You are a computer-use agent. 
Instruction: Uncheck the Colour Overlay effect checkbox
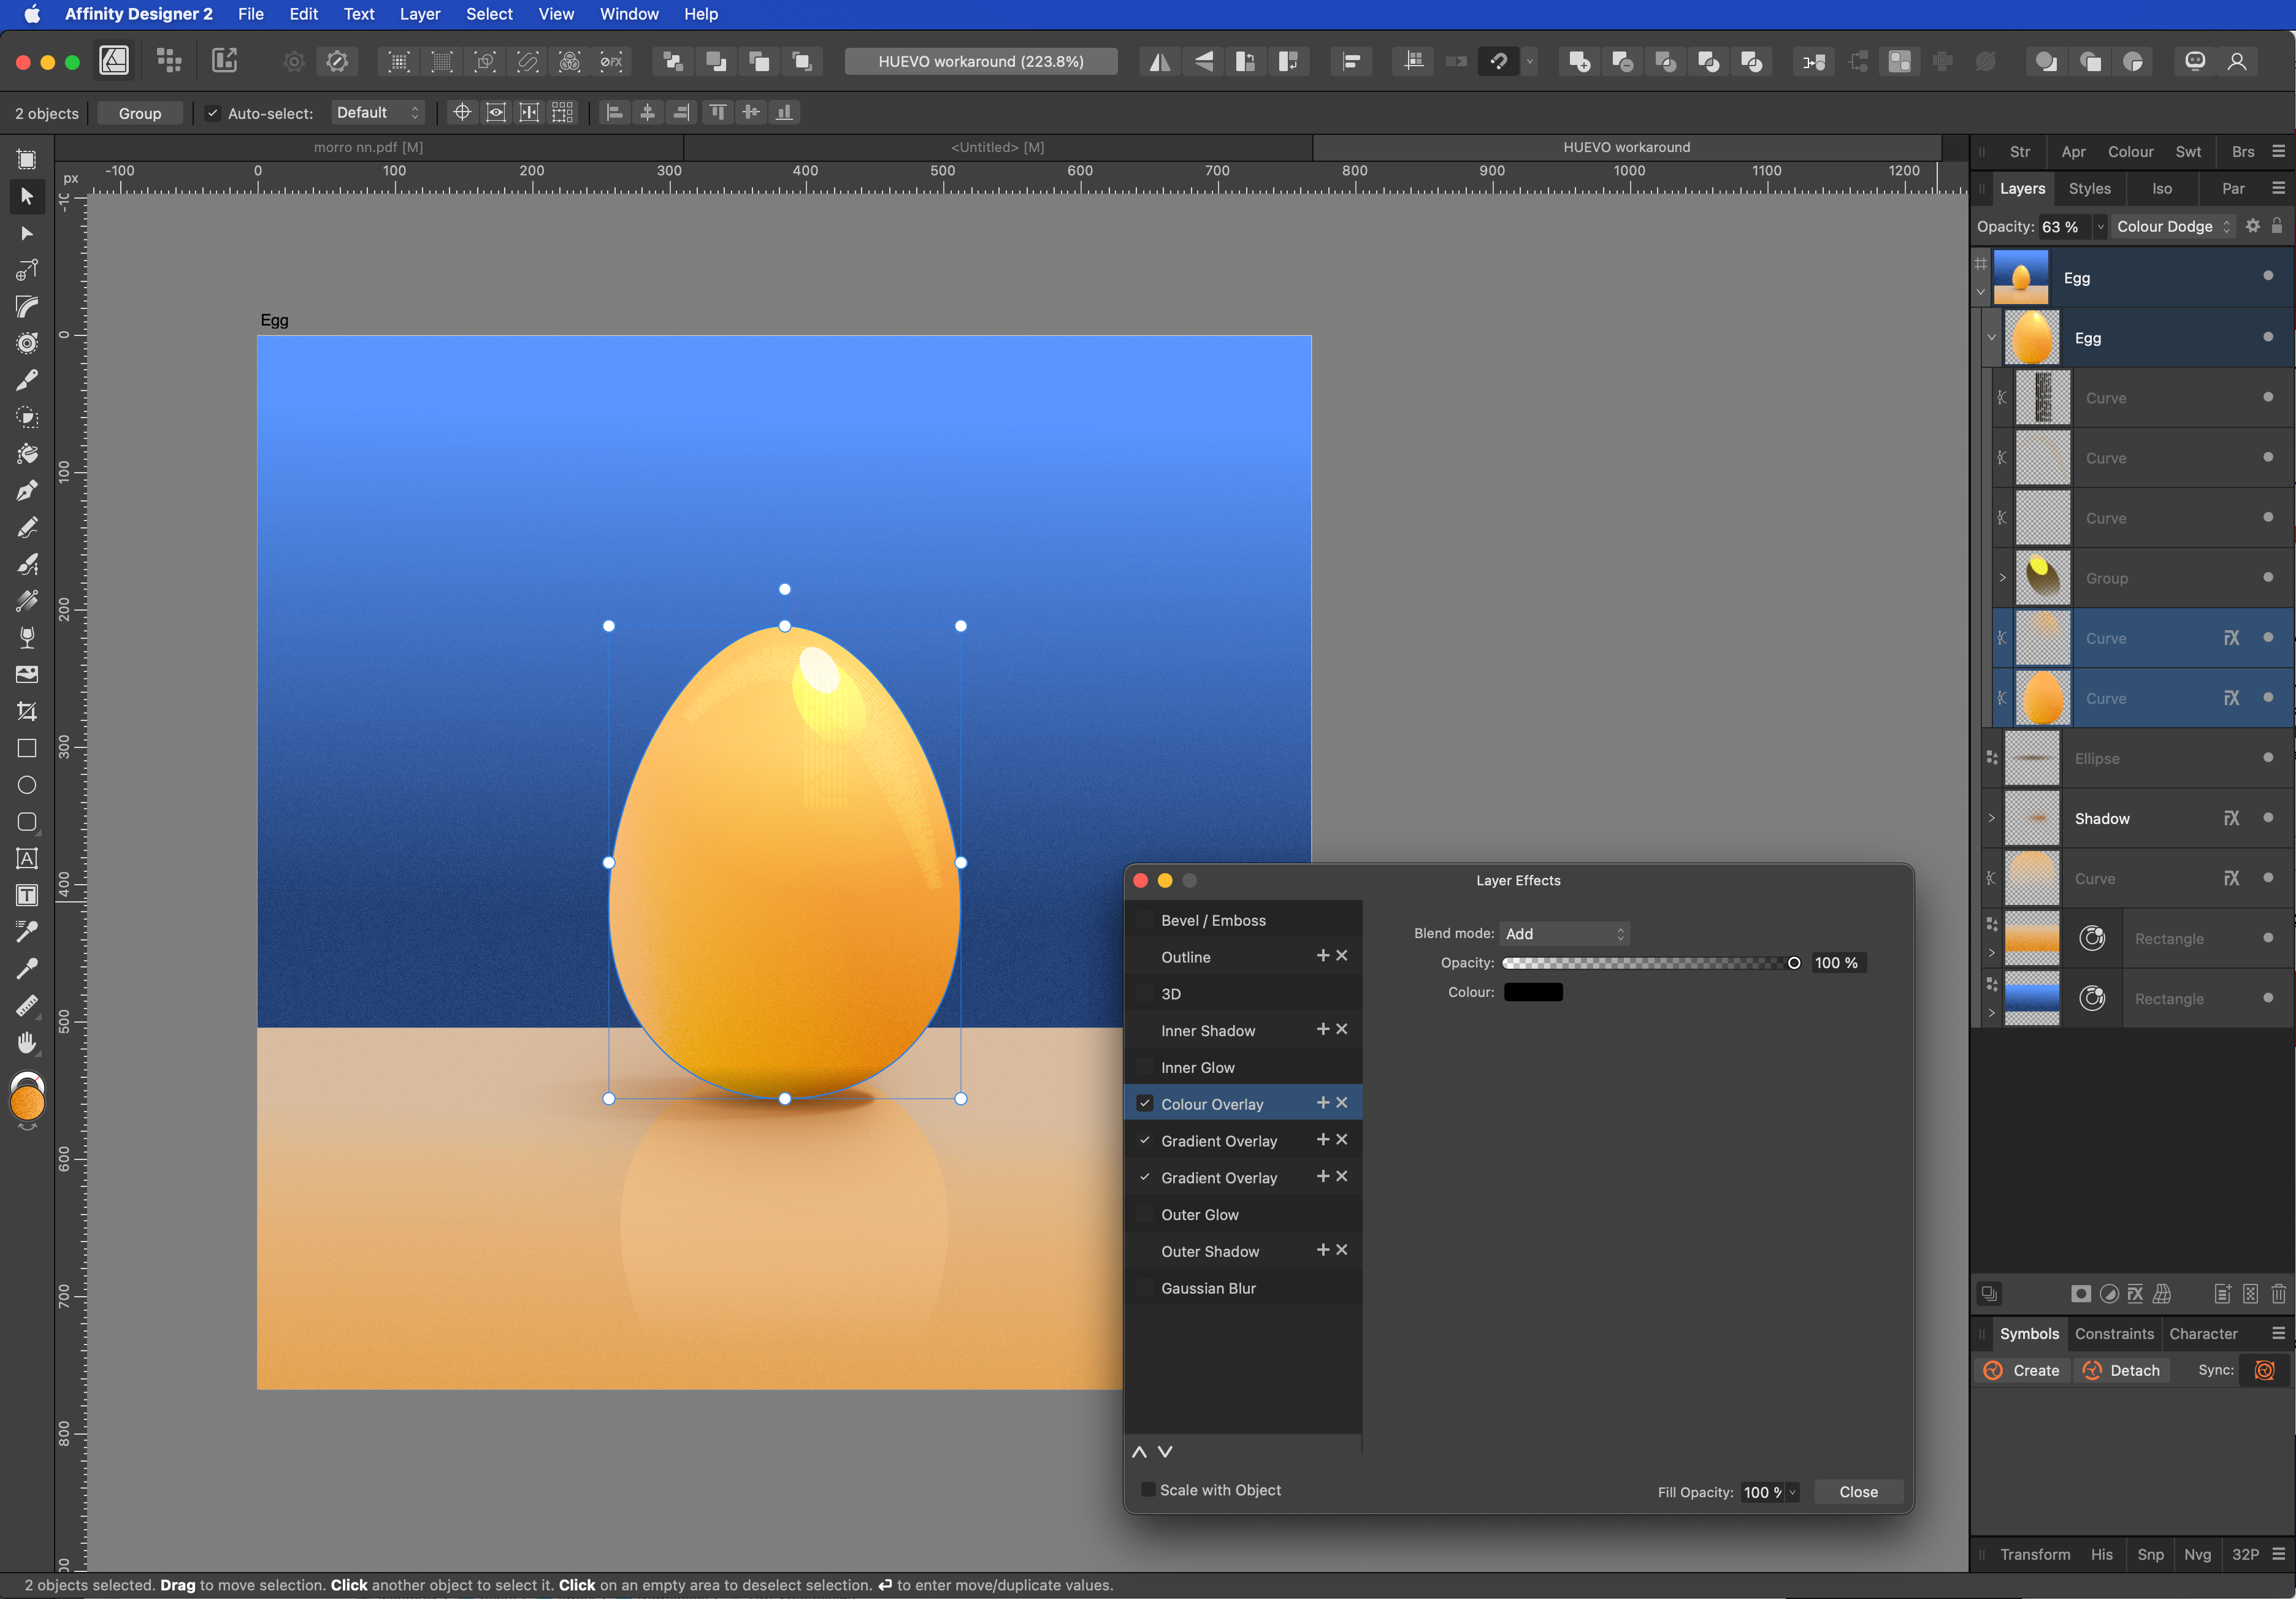1145,1104
